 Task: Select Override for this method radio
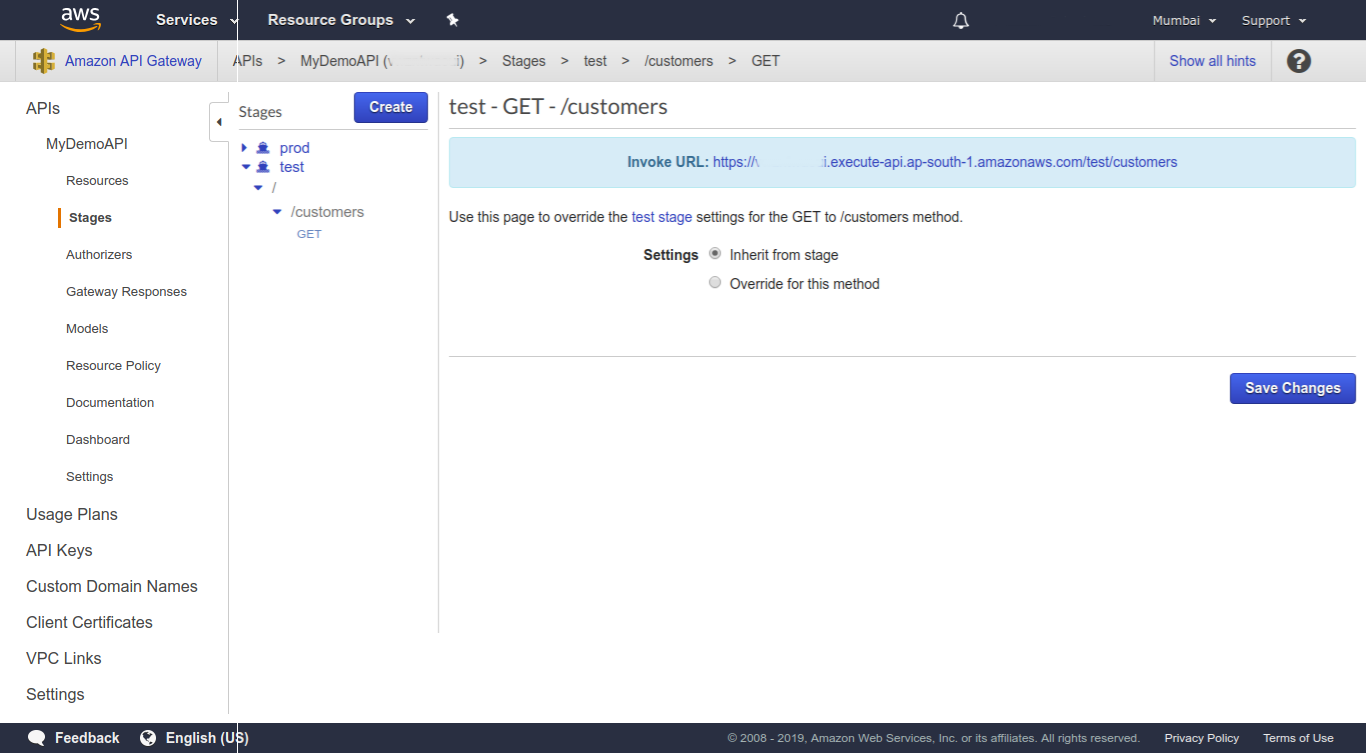point(715,283)
